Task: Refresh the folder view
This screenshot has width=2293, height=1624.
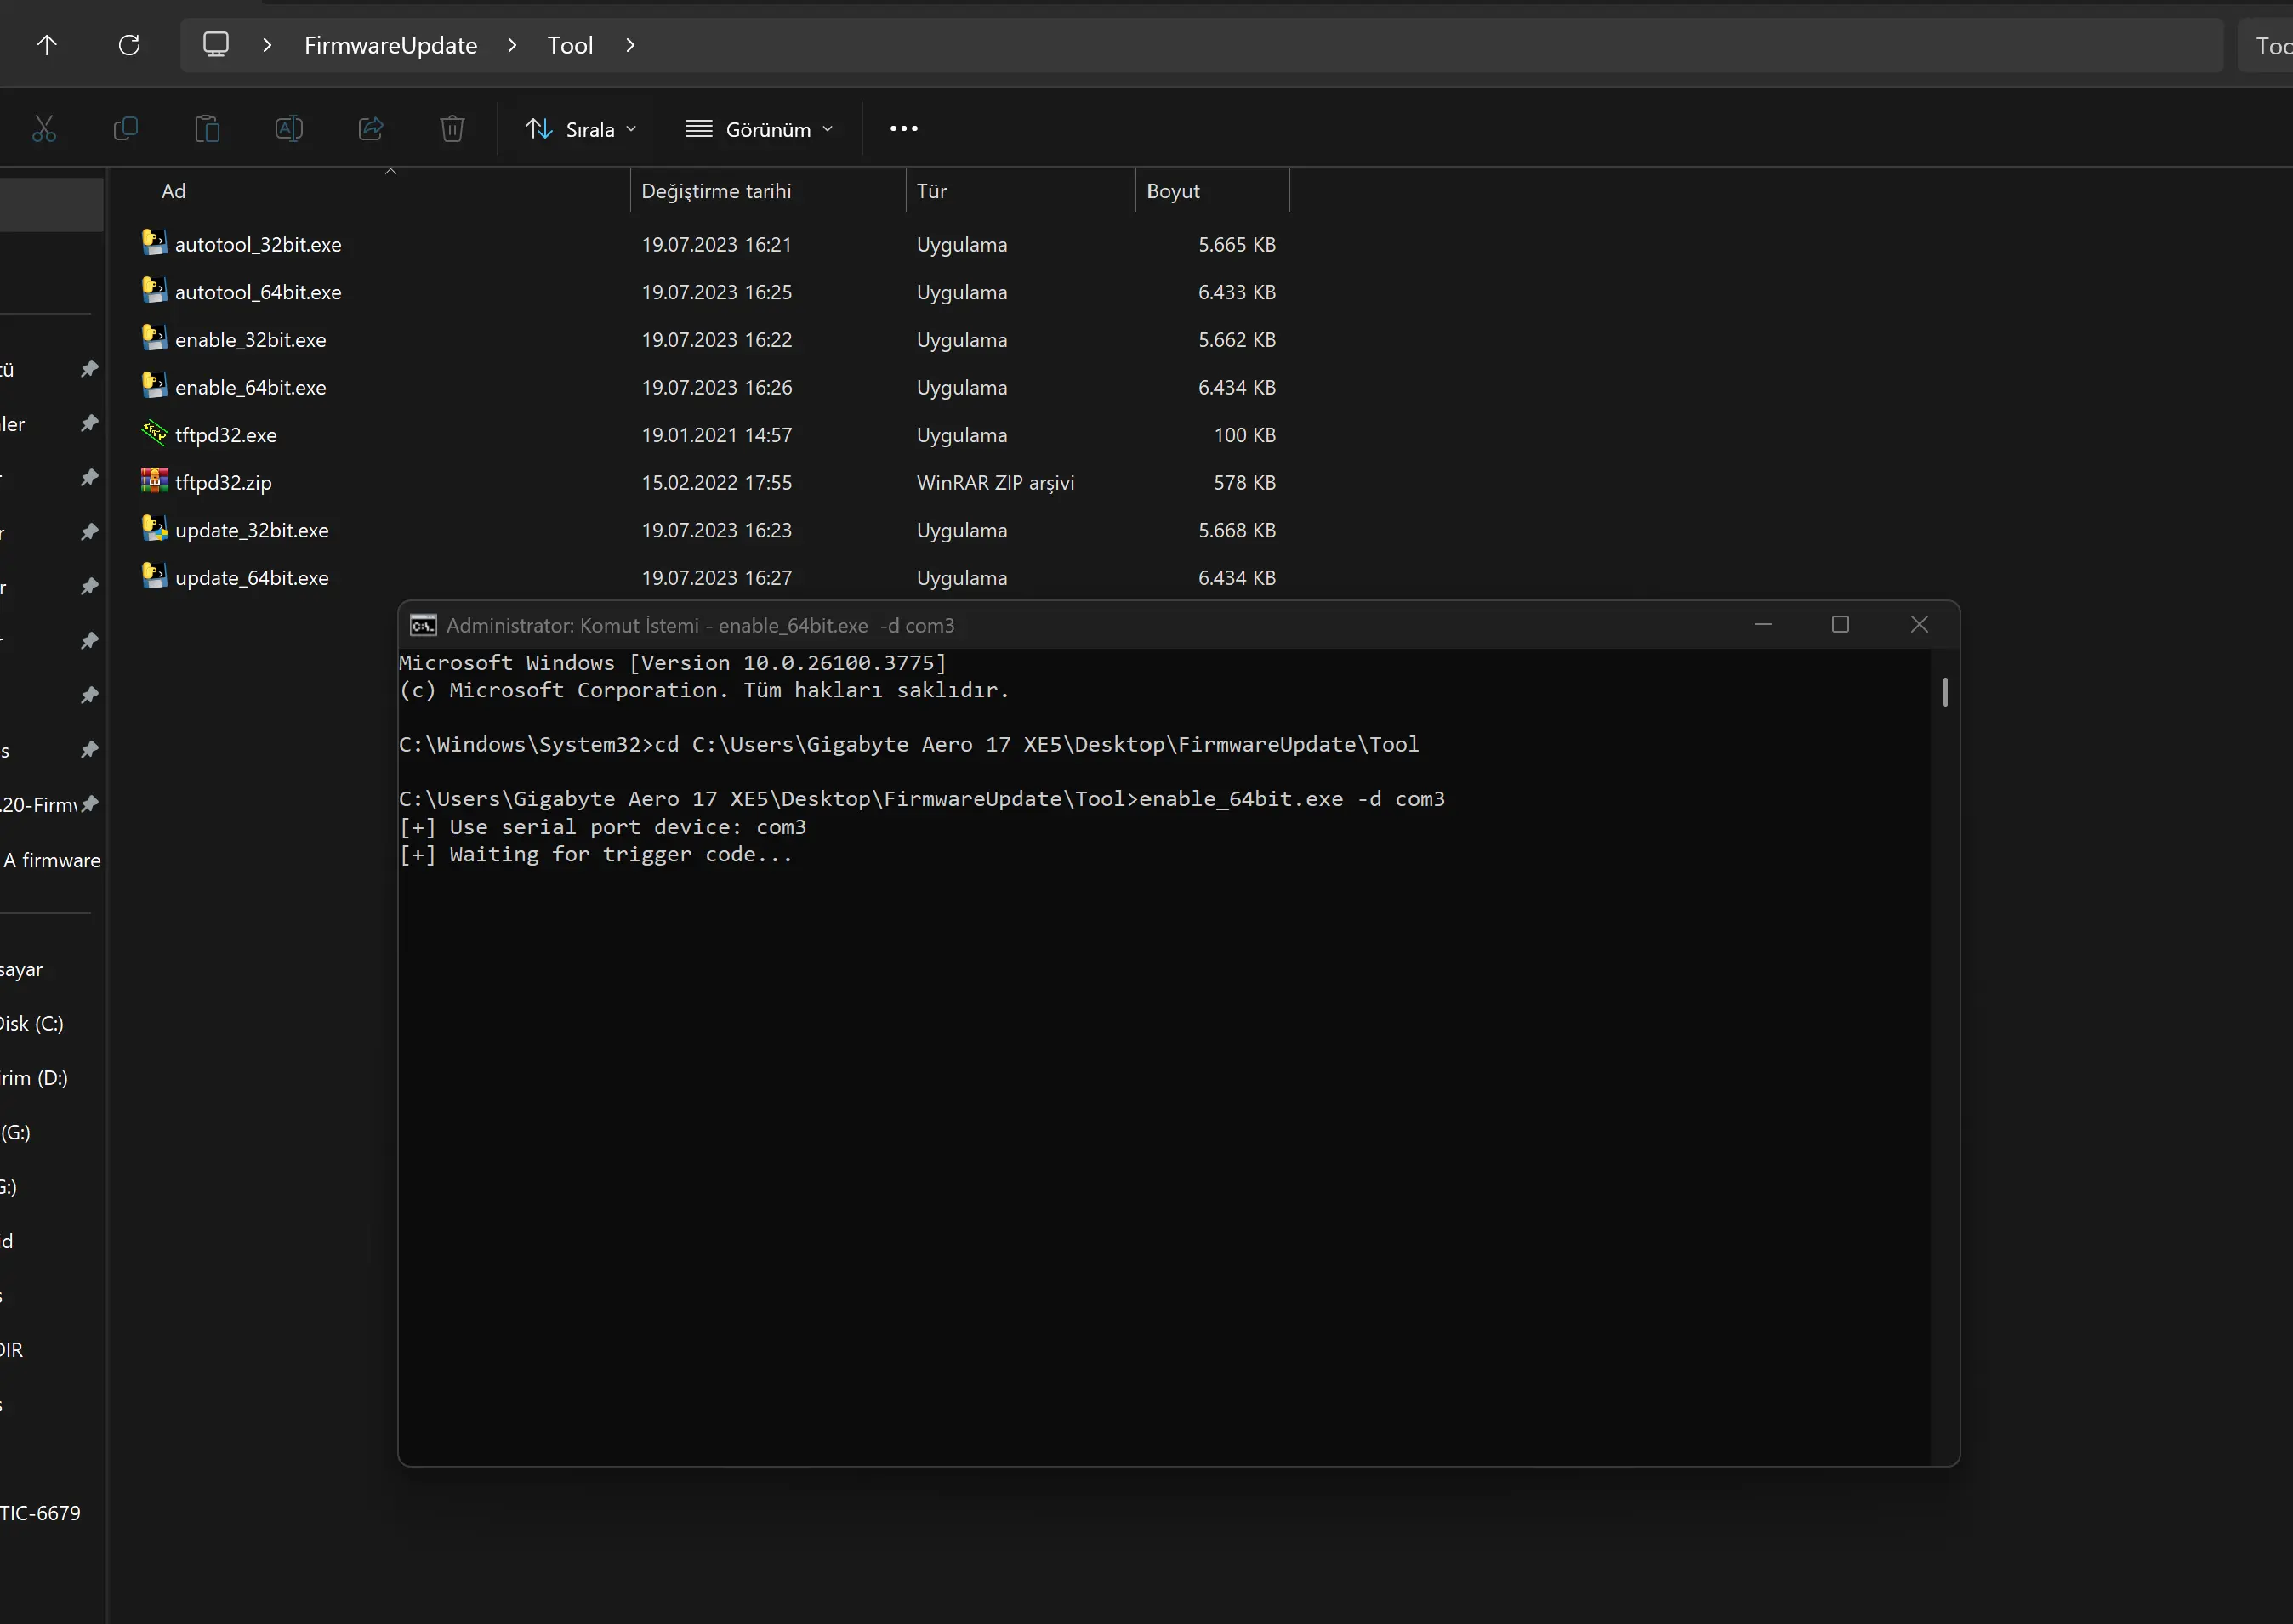Action: (129, 45)
